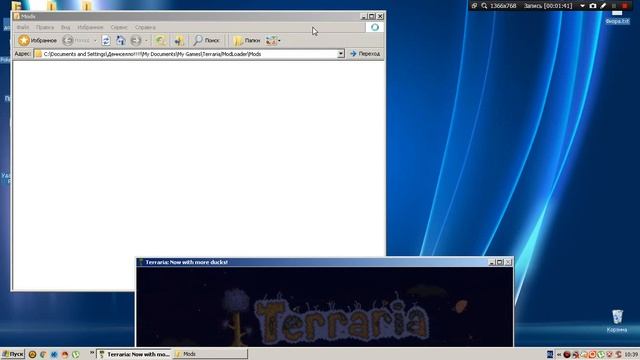Stop recording with the red button
Image resolution: width=640 pixels, height=360 pixels.
point(624,6)
